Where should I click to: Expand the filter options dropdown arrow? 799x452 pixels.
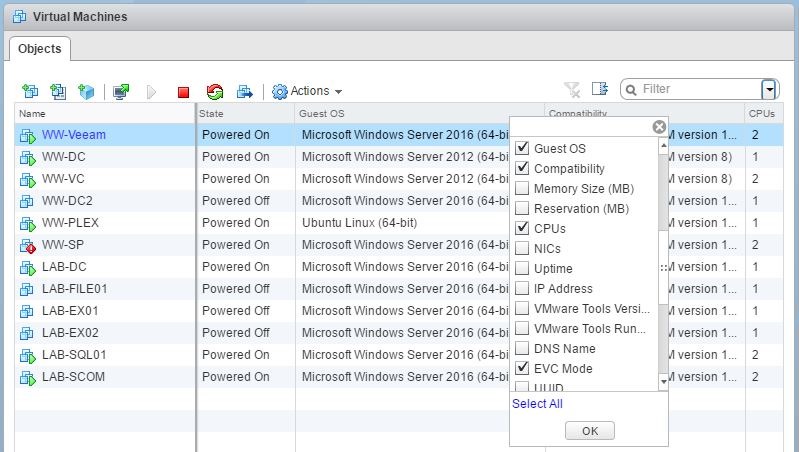pyautogui.click(x=768, y=89)
